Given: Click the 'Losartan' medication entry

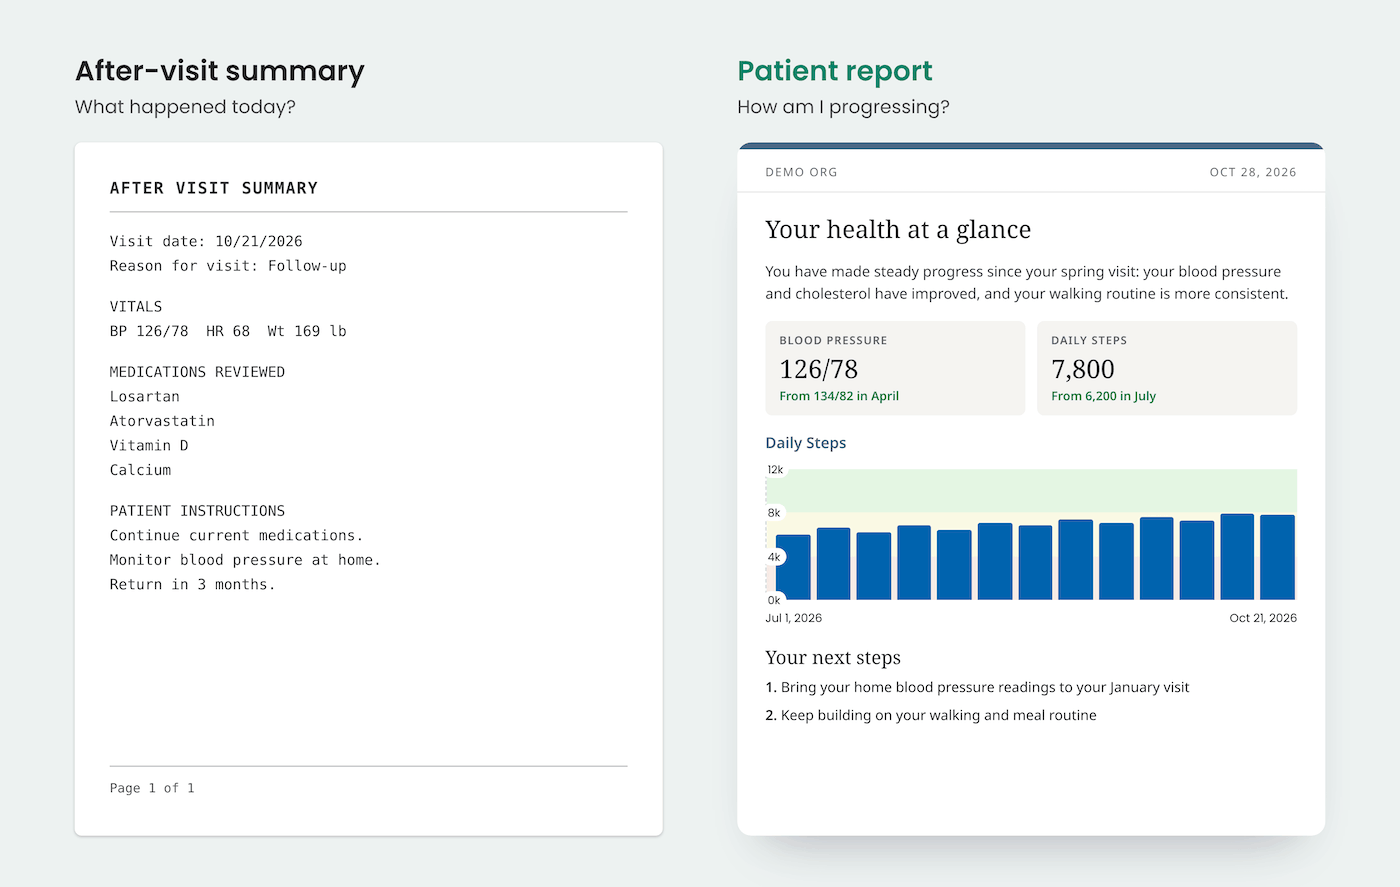Looking at the screenshot, I should 145,396.
